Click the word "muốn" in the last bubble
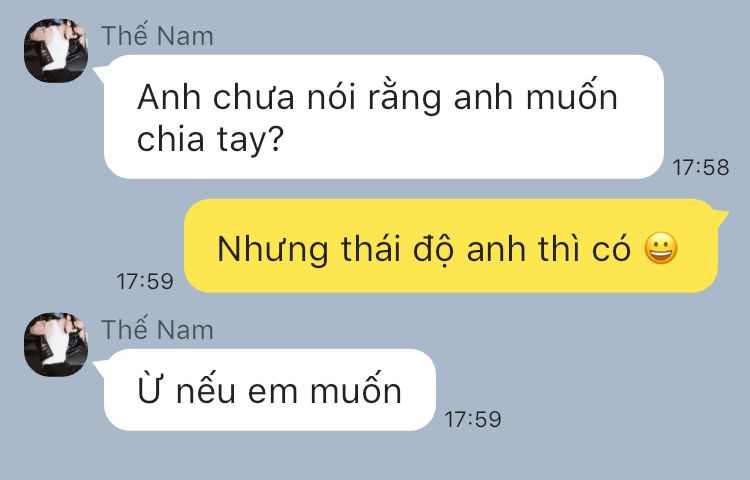This screenshot has width=750, height=480. pos(356,390)
